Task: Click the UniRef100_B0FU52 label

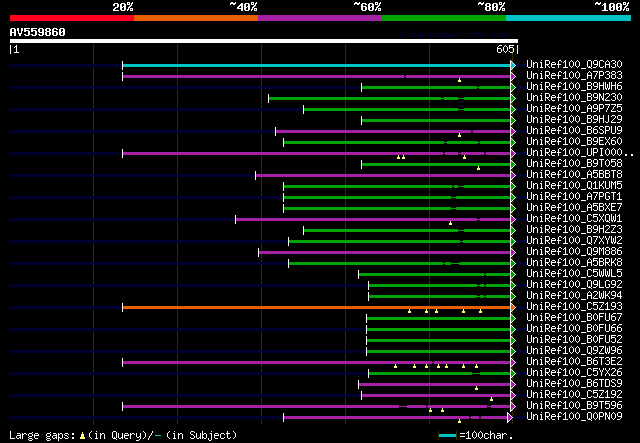Action: coord(574,340)
